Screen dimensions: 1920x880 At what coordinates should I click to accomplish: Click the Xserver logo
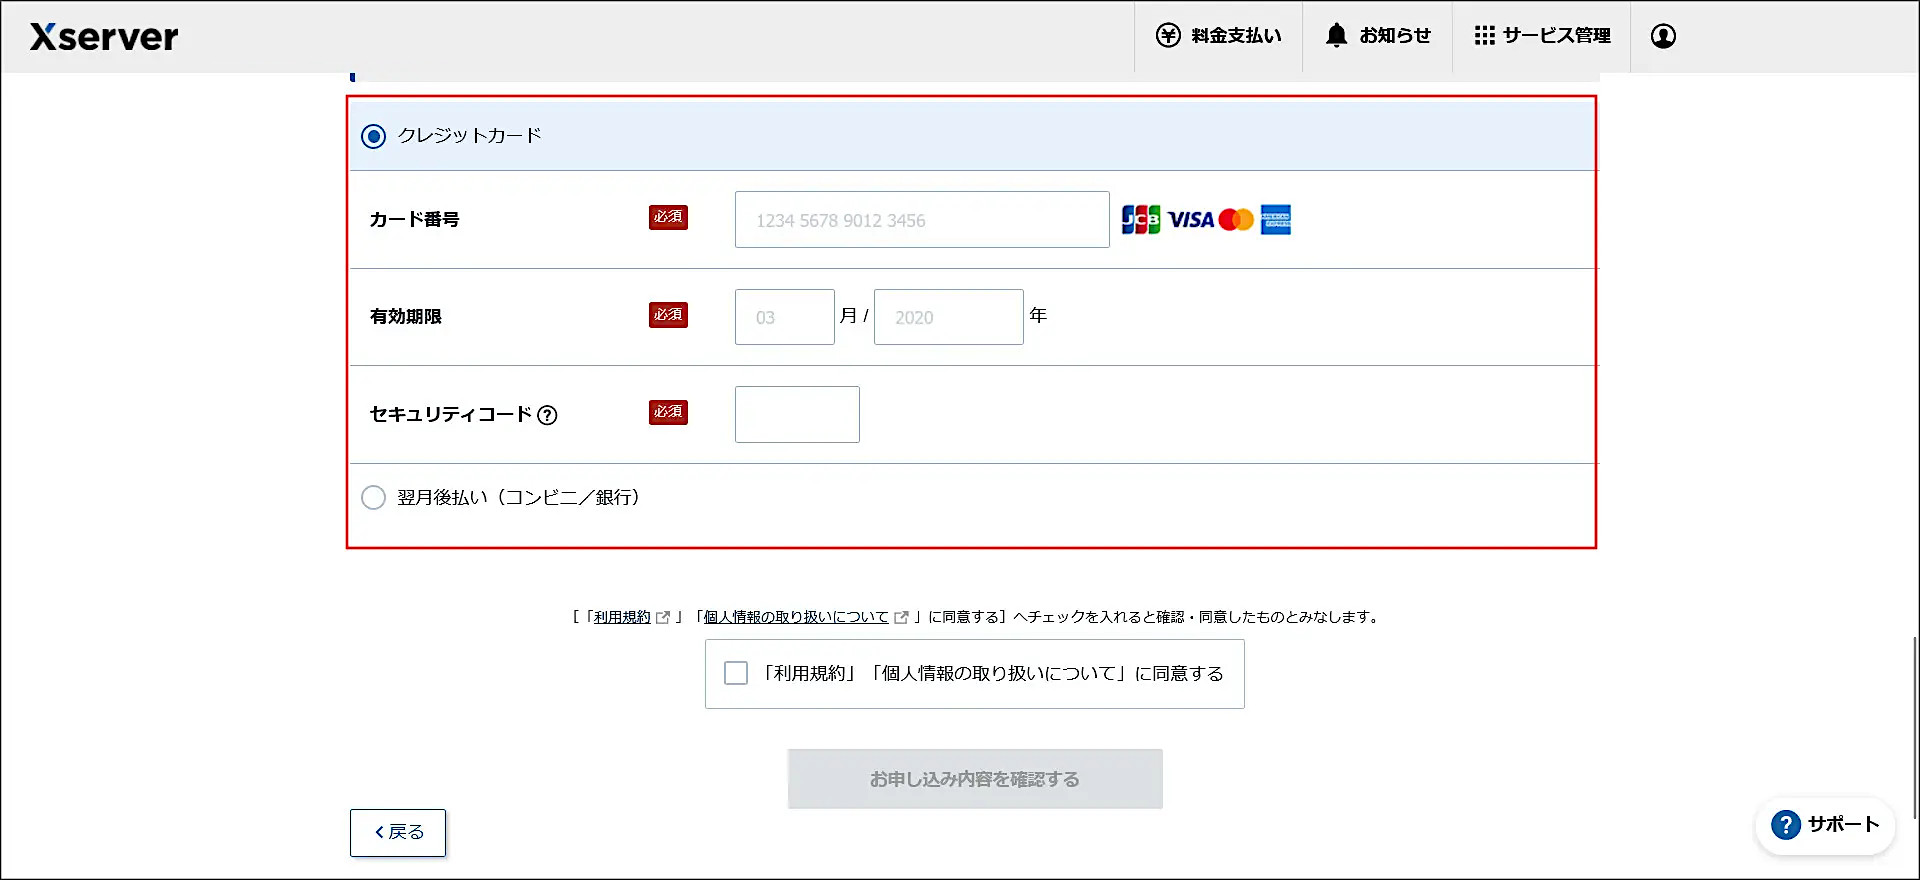104,37
